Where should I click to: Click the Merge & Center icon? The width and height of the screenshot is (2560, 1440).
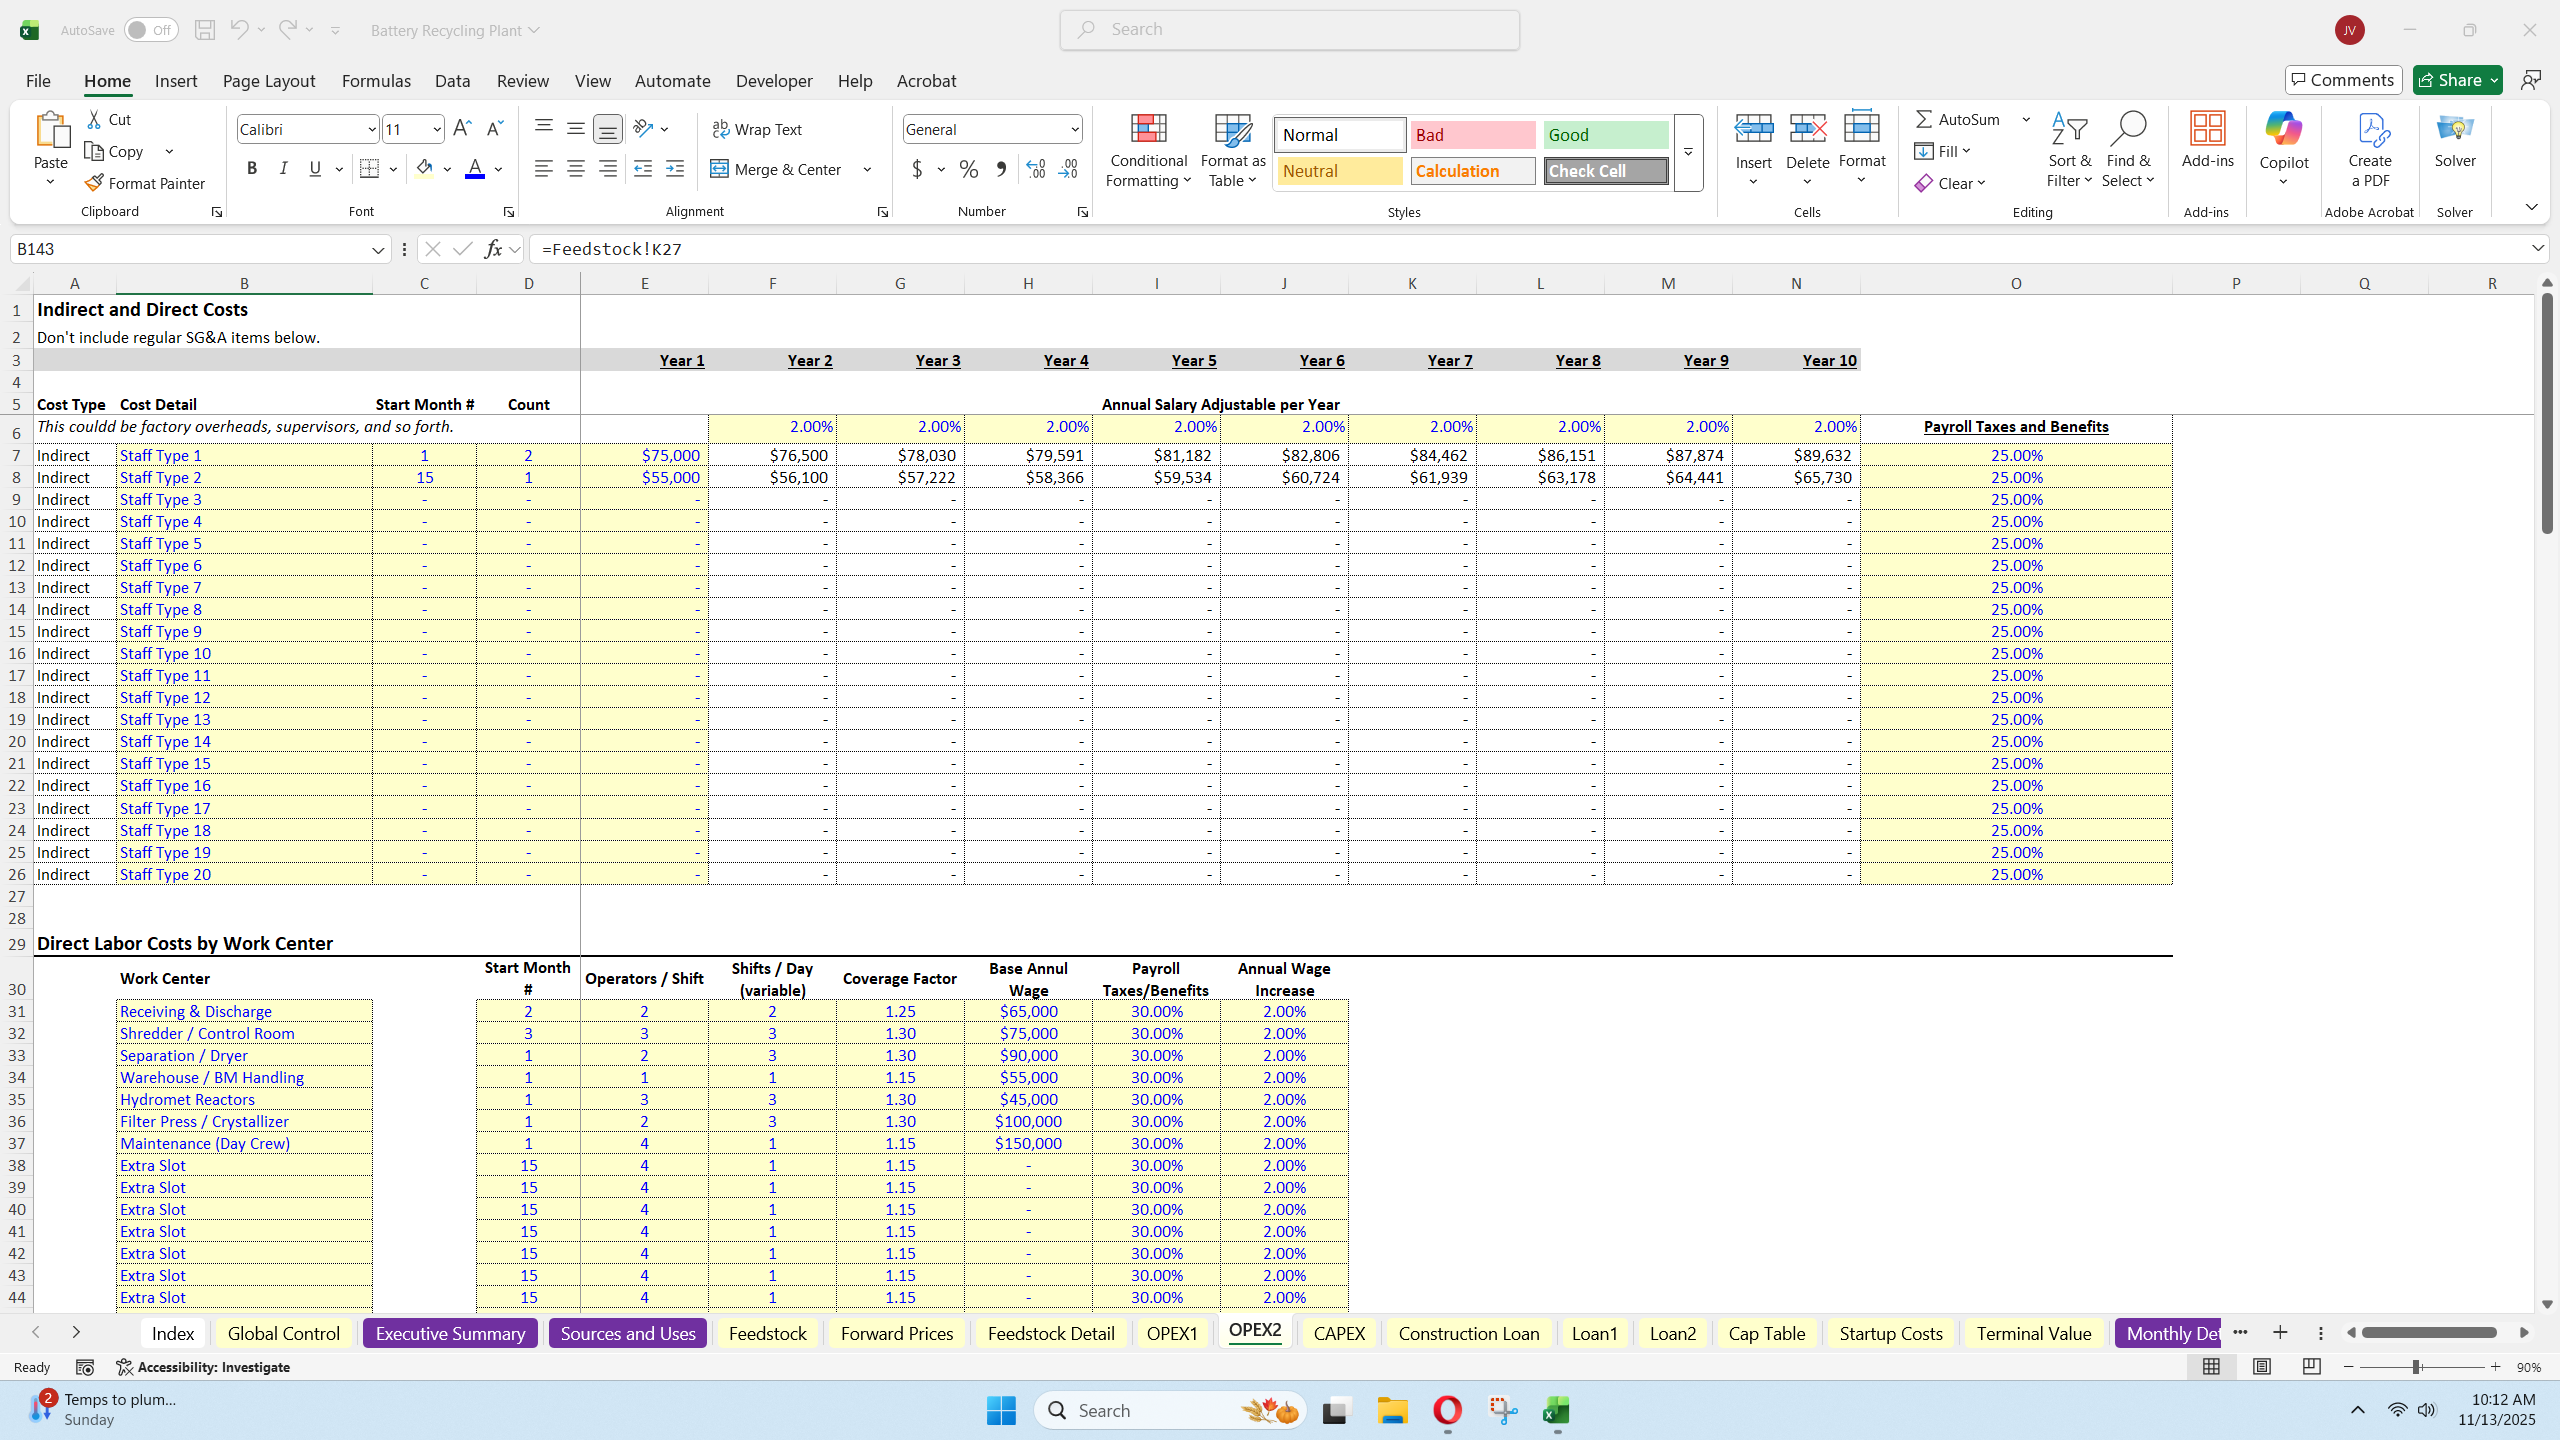pyautogui.click(x=719, y=169)
